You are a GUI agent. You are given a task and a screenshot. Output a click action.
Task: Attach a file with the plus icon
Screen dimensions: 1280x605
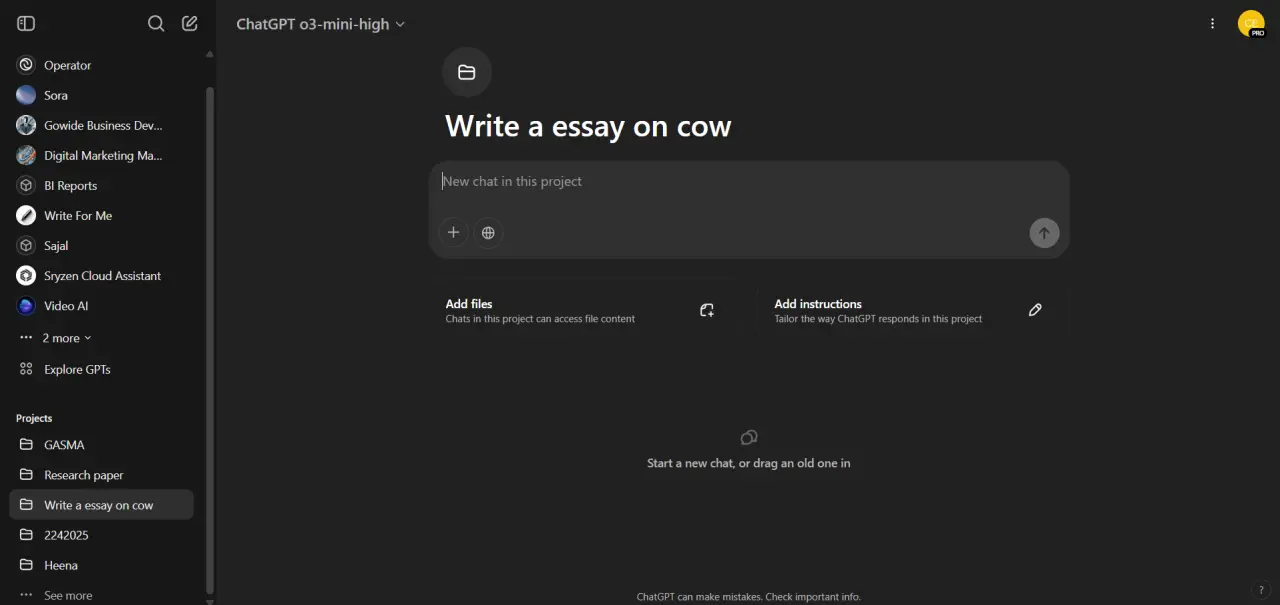(453, 232)
